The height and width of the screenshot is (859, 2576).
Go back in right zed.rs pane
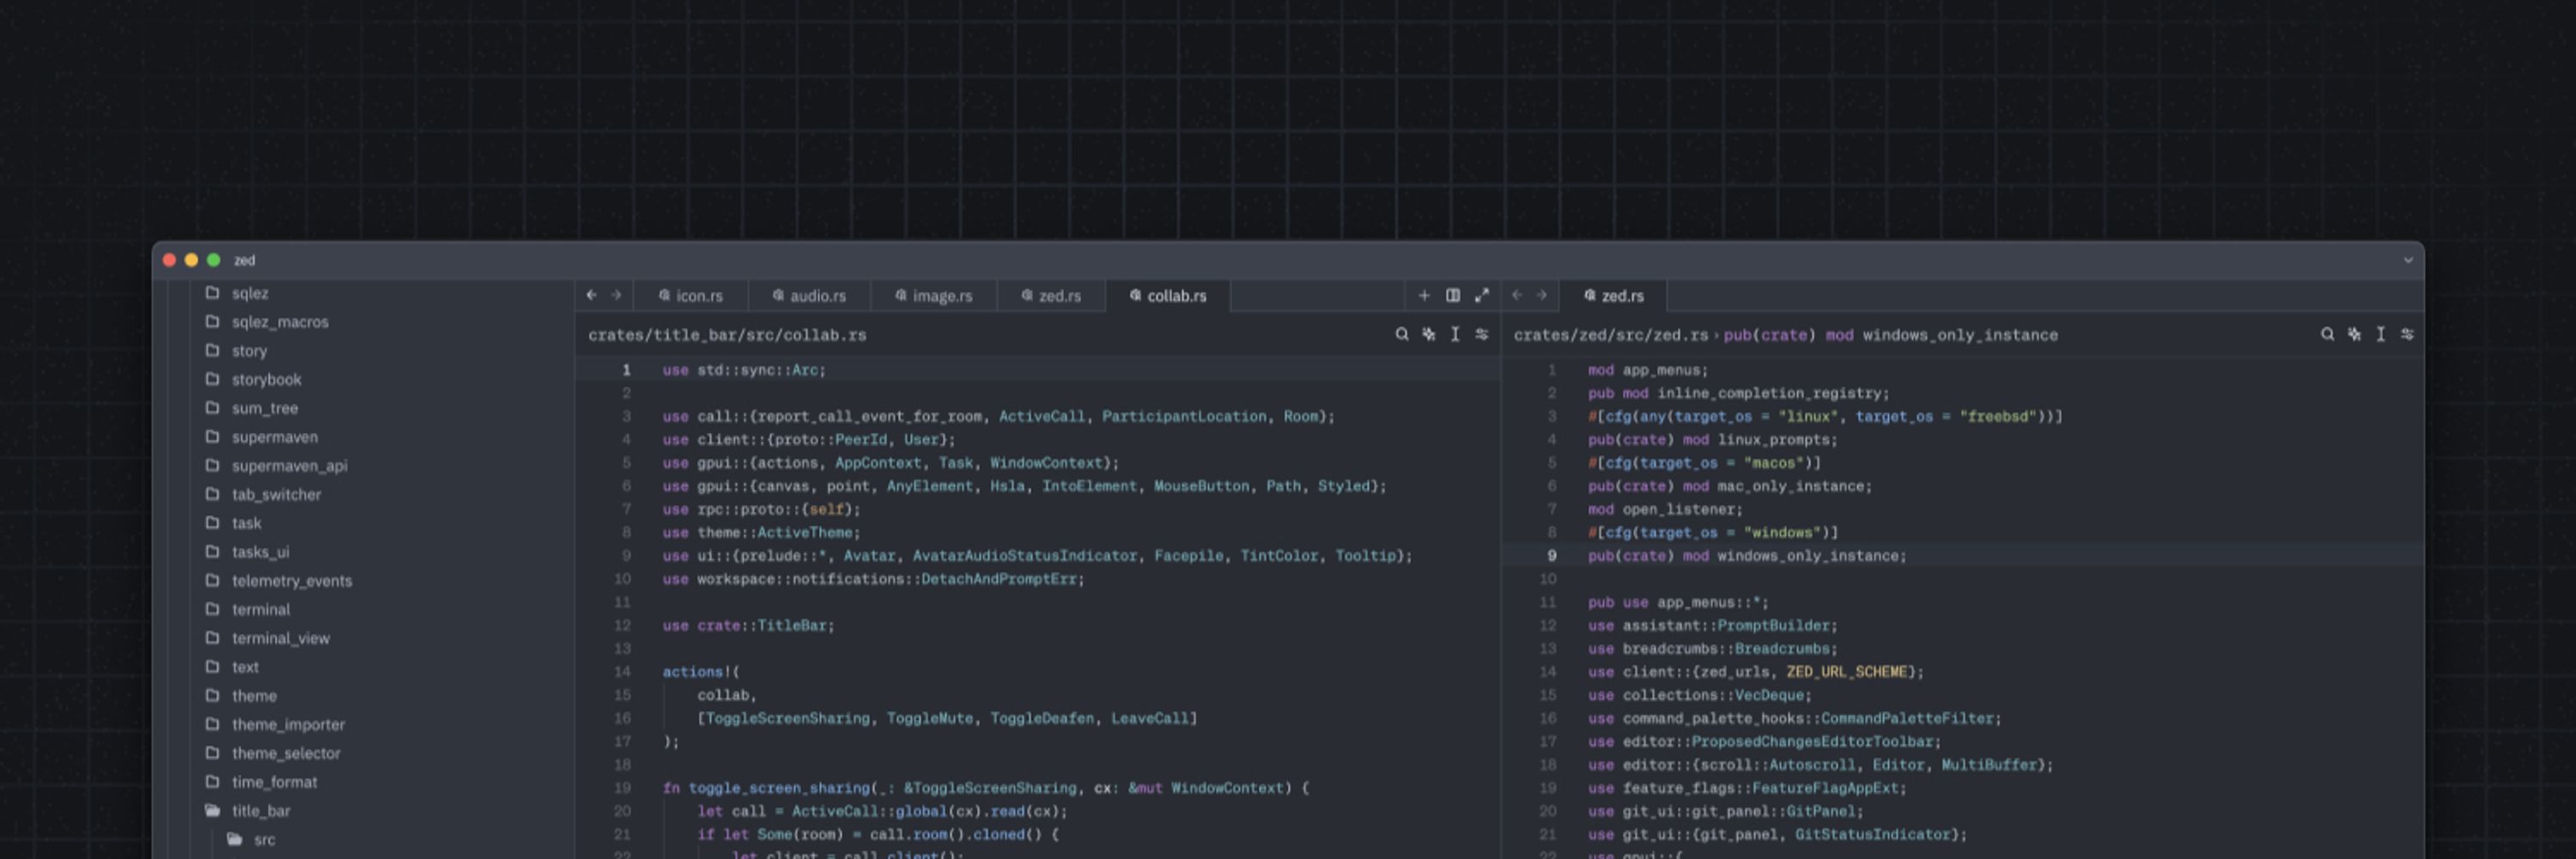pyautogui.click(x=1517, y=295)
